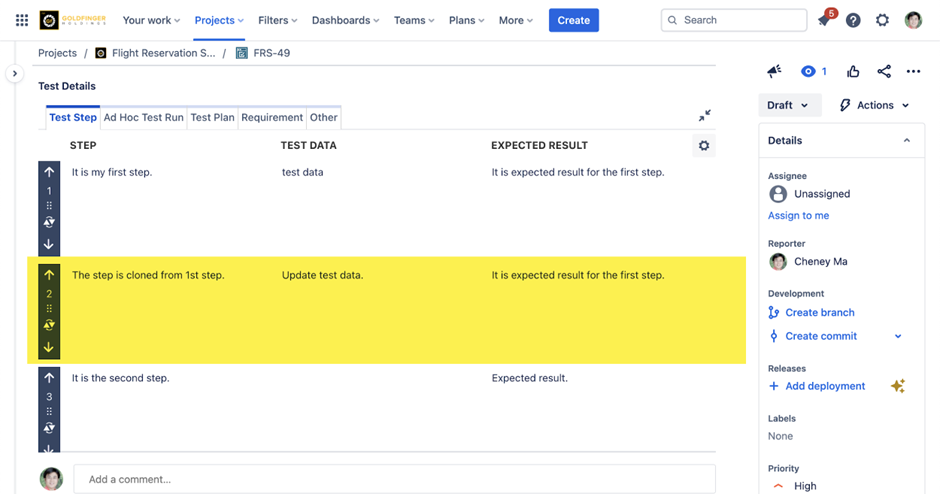Open the Draft status dropdown
Image resolution: width=940 pixels, height=494 pixels.
(x=789, y=105)
